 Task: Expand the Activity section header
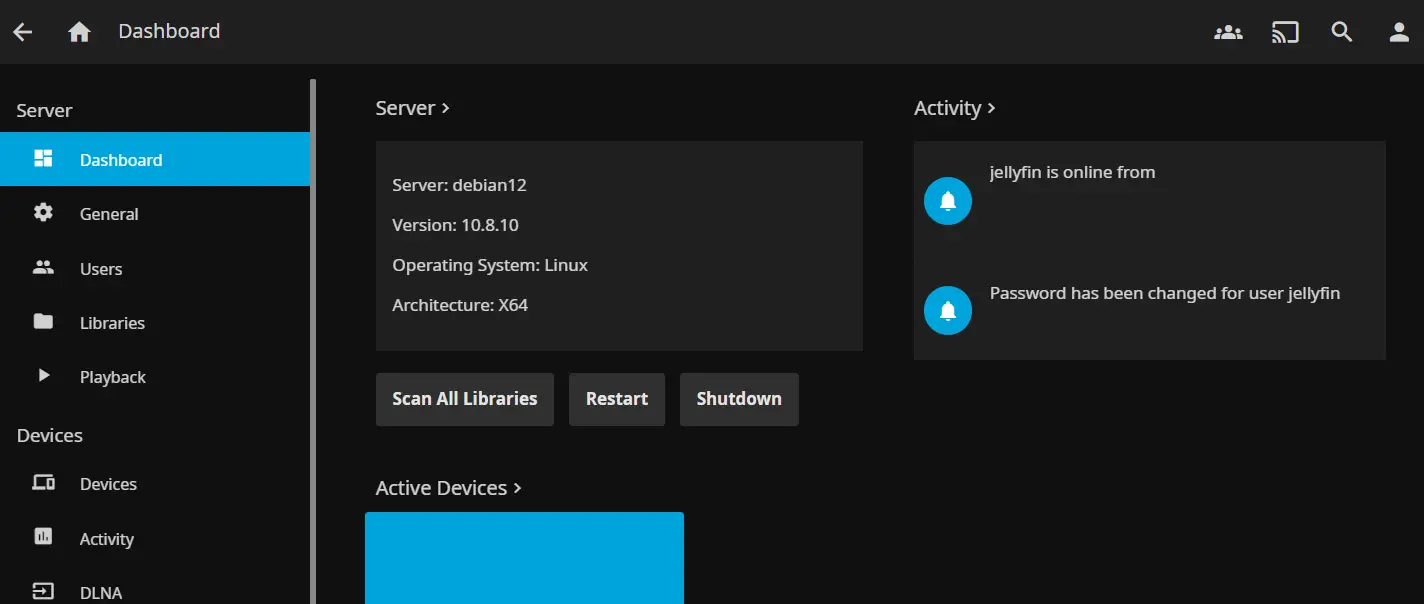954,108
